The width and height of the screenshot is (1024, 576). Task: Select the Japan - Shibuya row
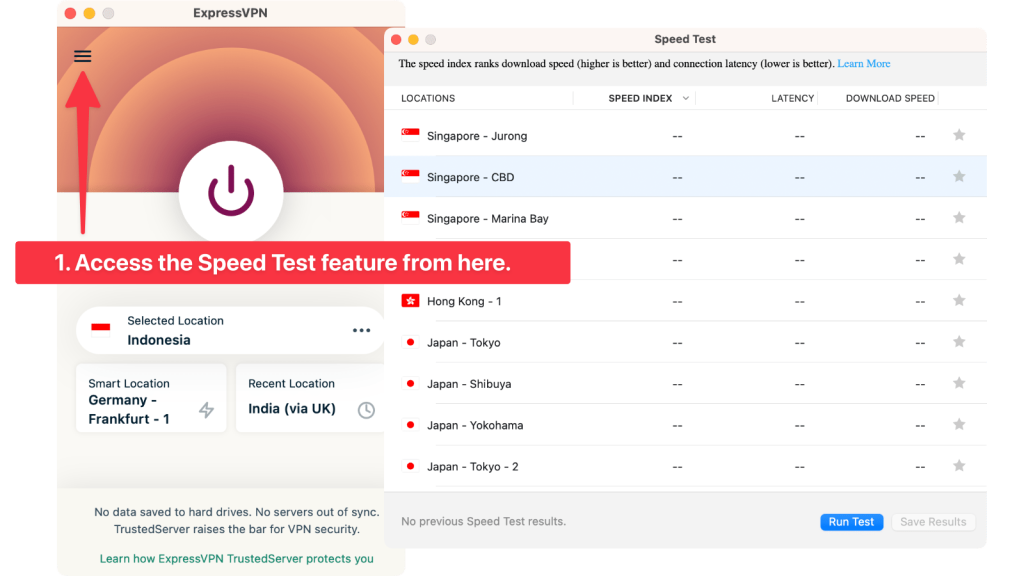tap(685, 383)
